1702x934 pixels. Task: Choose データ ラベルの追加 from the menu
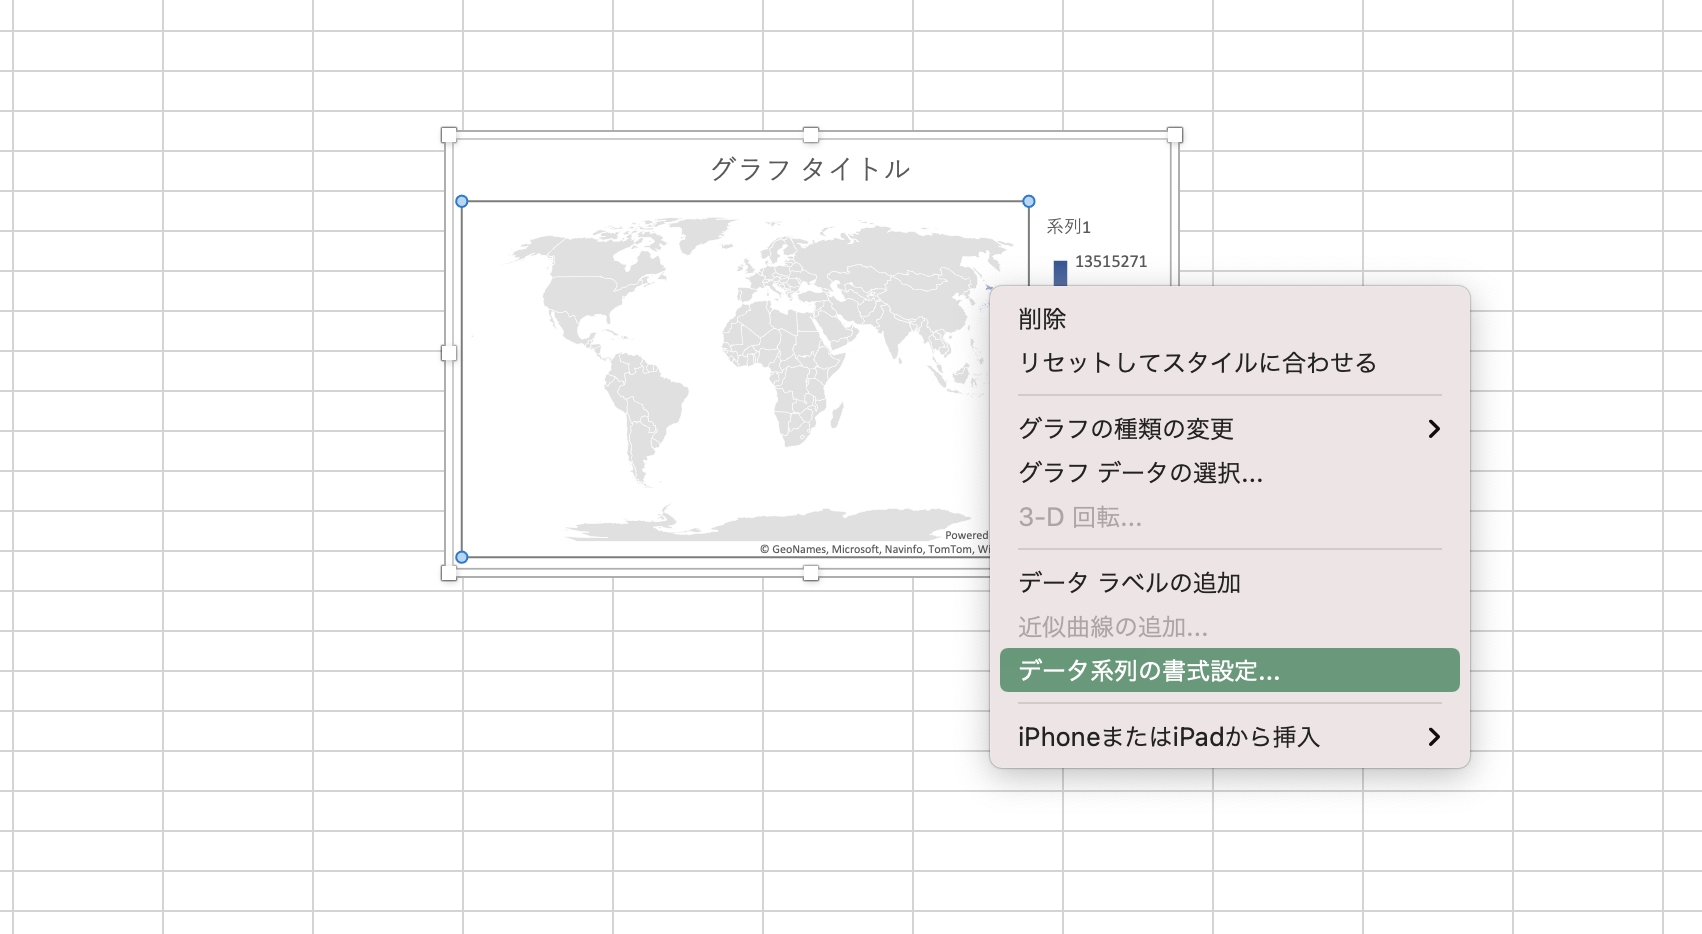(x=1129, y=583)
